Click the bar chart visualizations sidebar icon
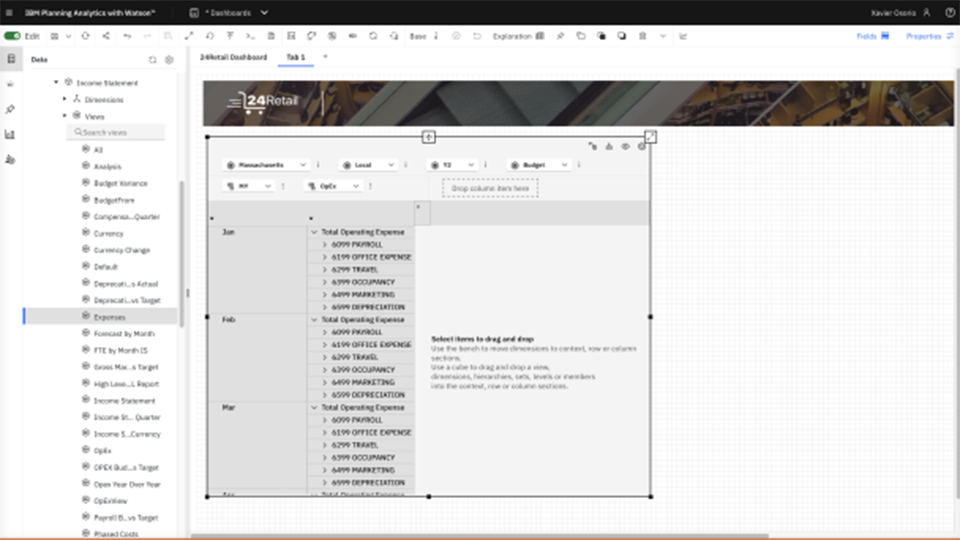The image size is (960, 540). (x=10, y=134)
